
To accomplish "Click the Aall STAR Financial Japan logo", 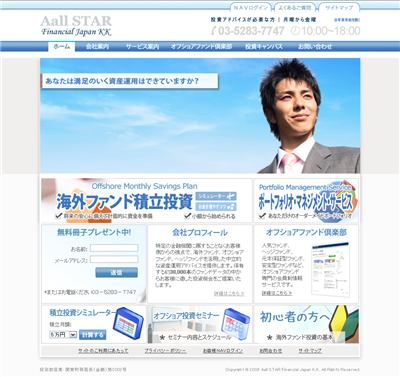I will 76,26.
